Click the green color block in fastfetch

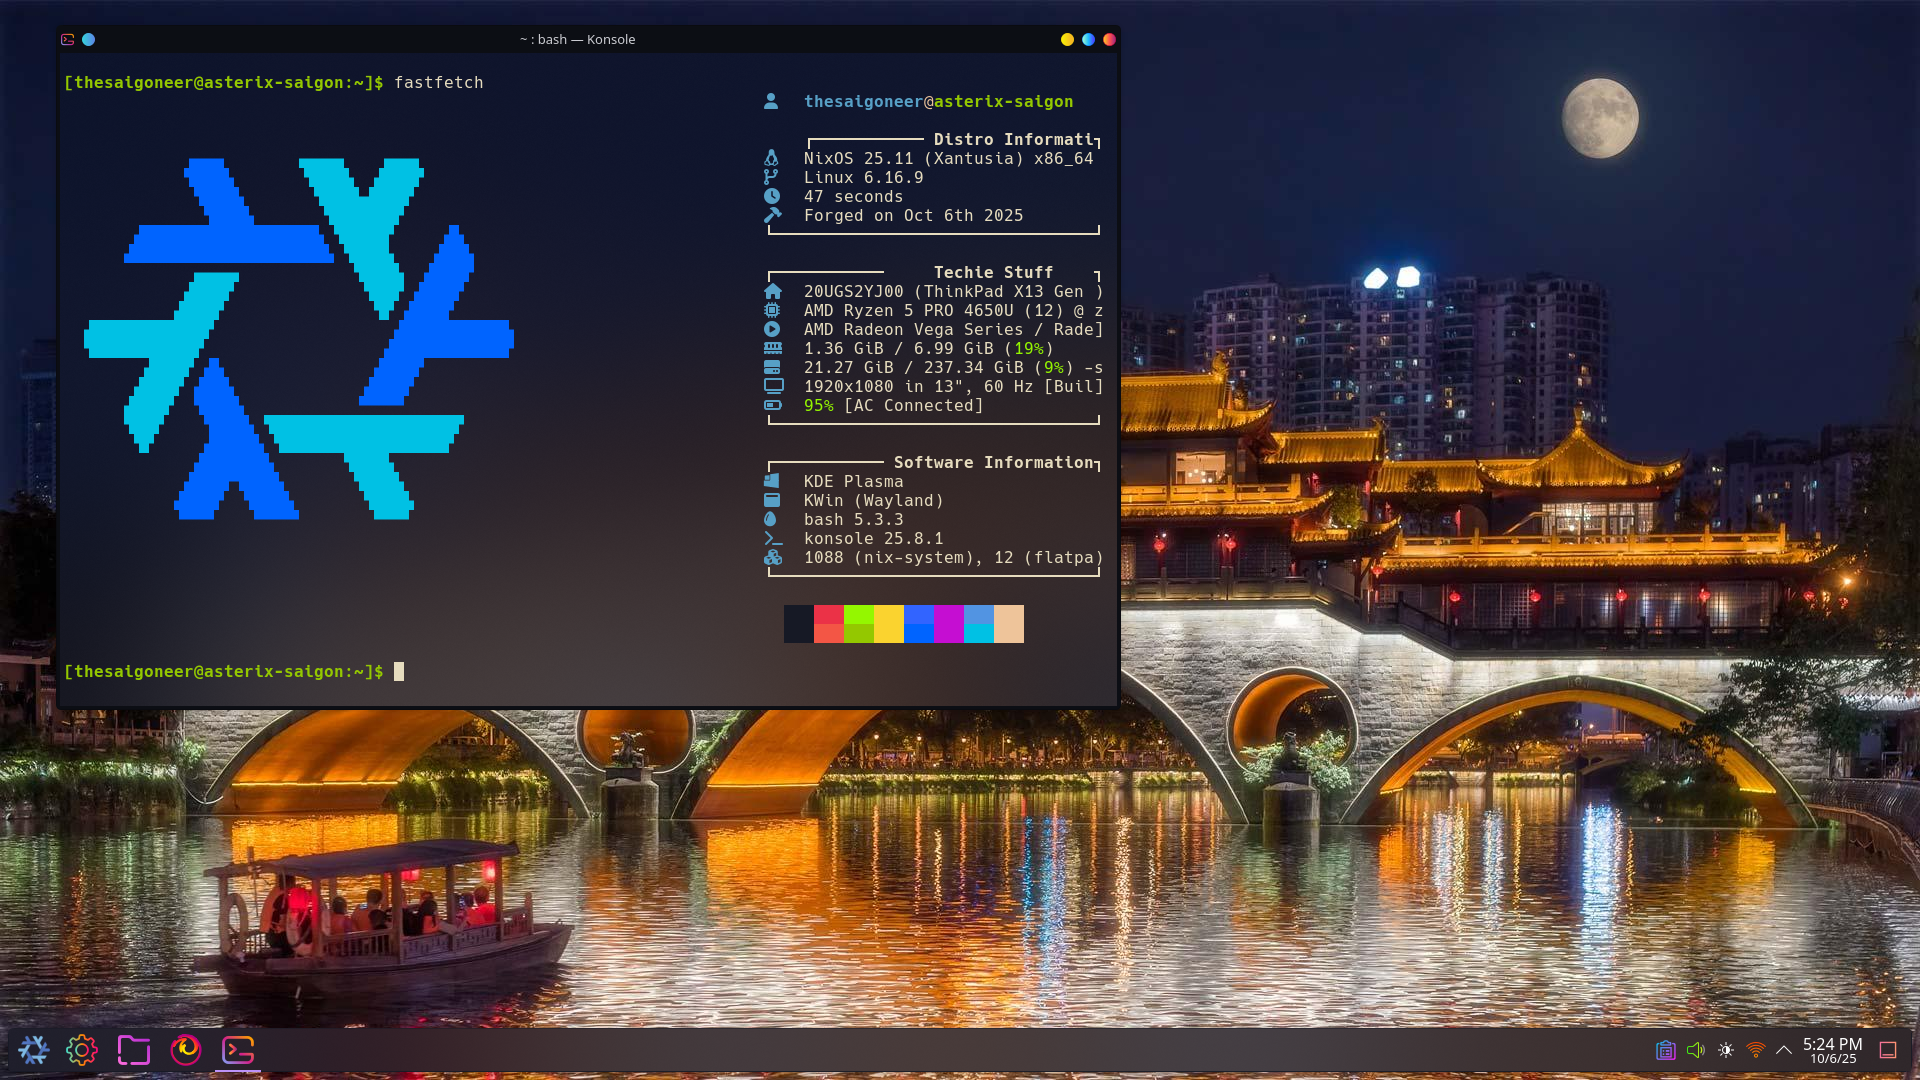858,624
